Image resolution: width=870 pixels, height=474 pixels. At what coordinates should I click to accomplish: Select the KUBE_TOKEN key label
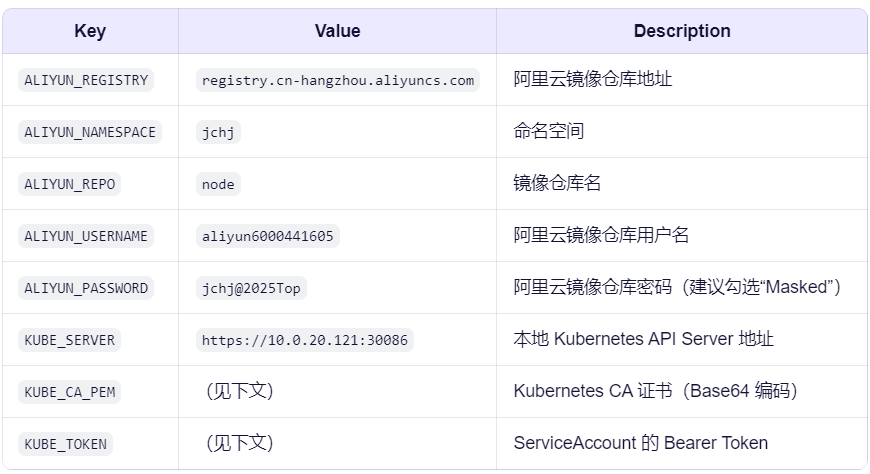pos(65,444)
